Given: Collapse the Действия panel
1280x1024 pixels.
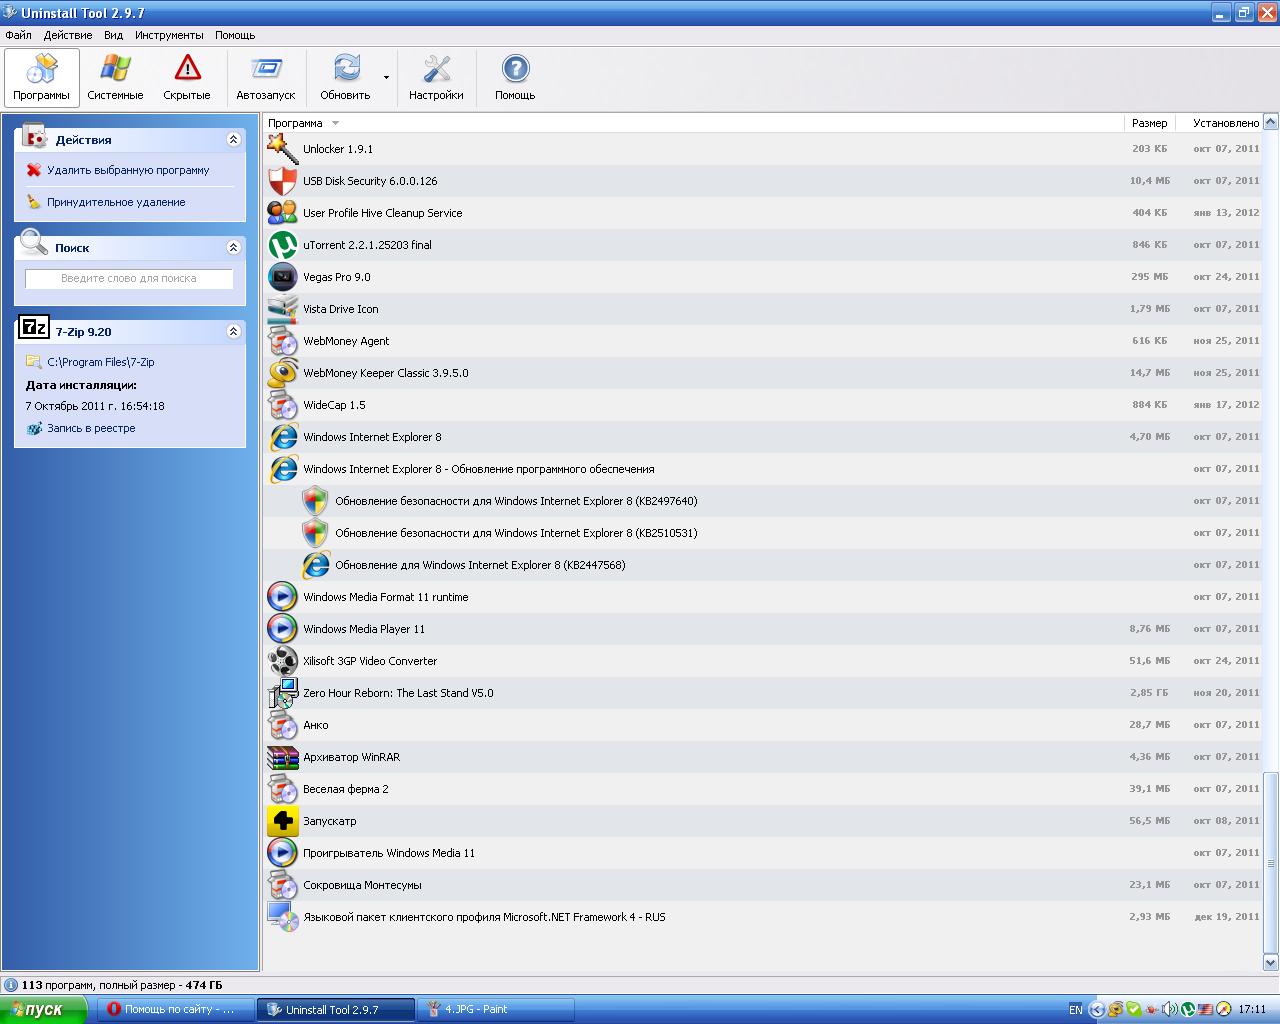Looking at the screenshot, I should click(x=234, y=140).
